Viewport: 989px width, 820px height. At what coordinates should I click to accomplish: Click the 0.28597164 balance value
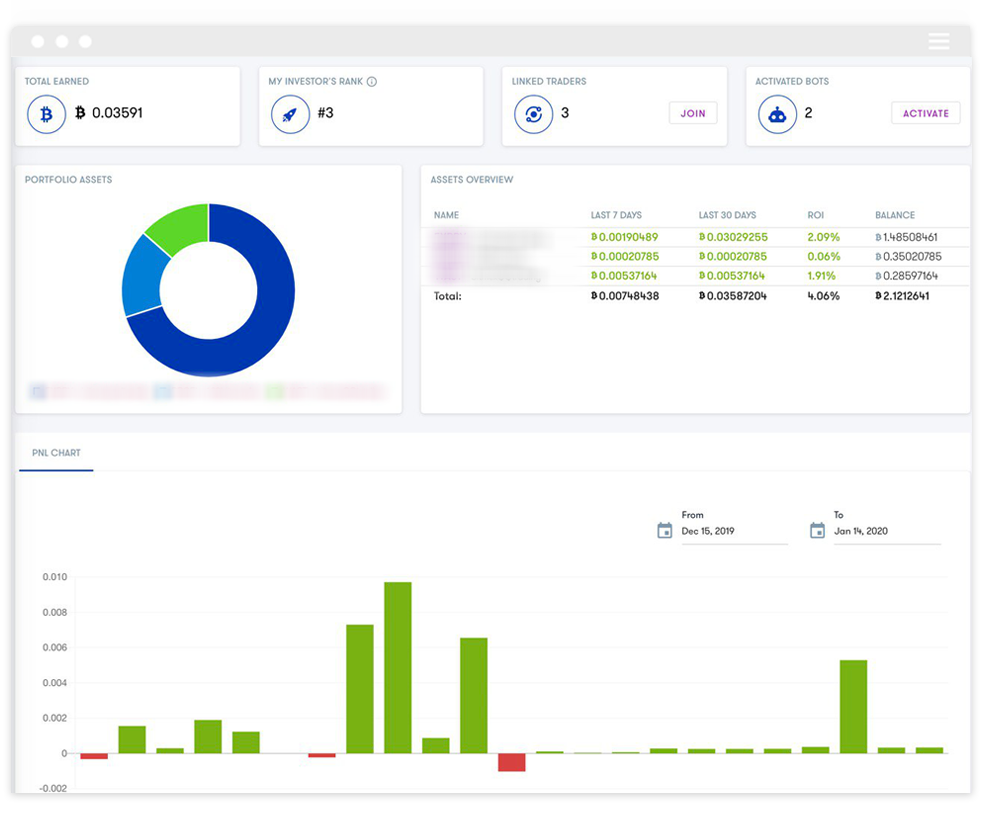pos(906,276)
